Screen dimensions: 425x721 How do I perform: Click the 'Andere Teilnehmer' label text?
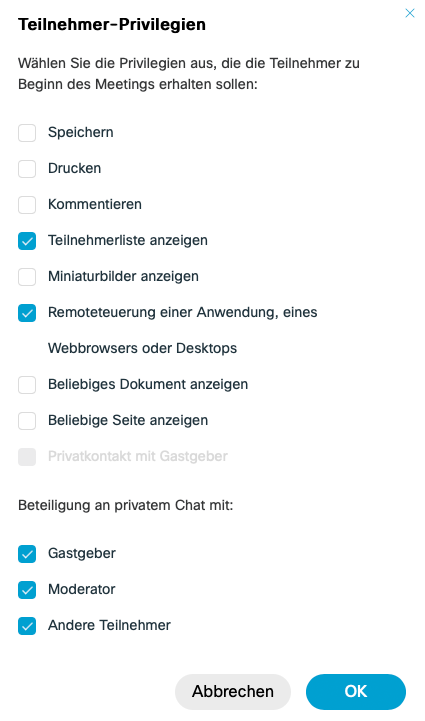click(109, 625)
